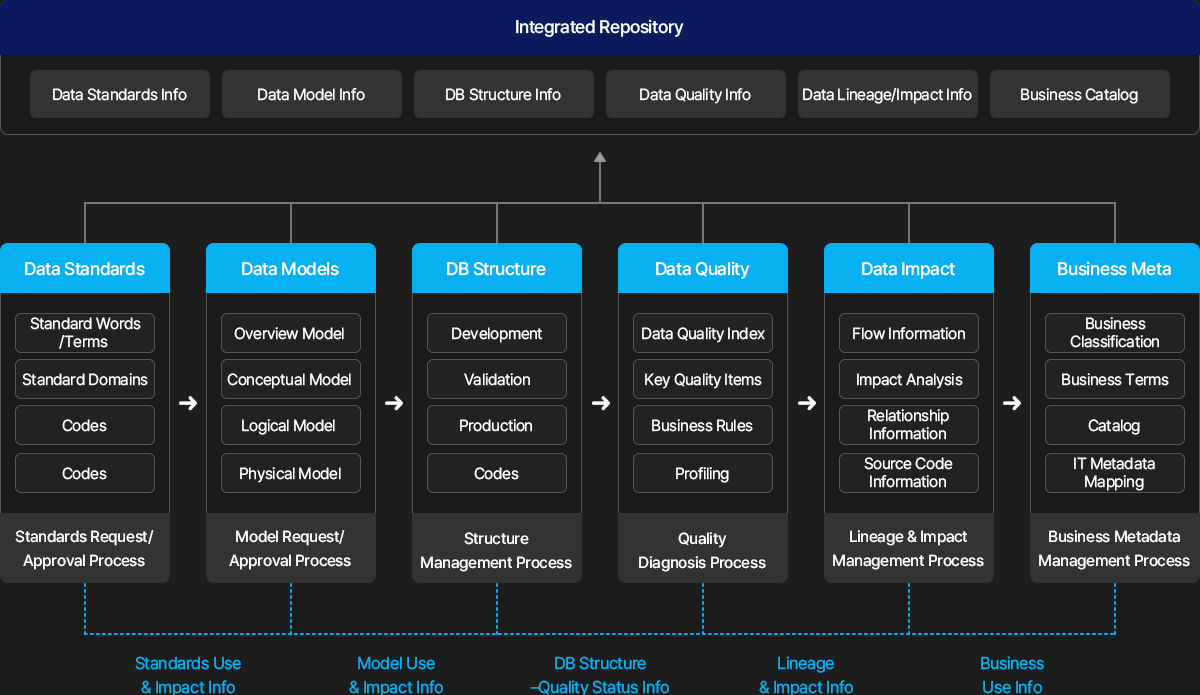
Task: Click arrow between DB Structure and Data Quality
Action: 600,403
